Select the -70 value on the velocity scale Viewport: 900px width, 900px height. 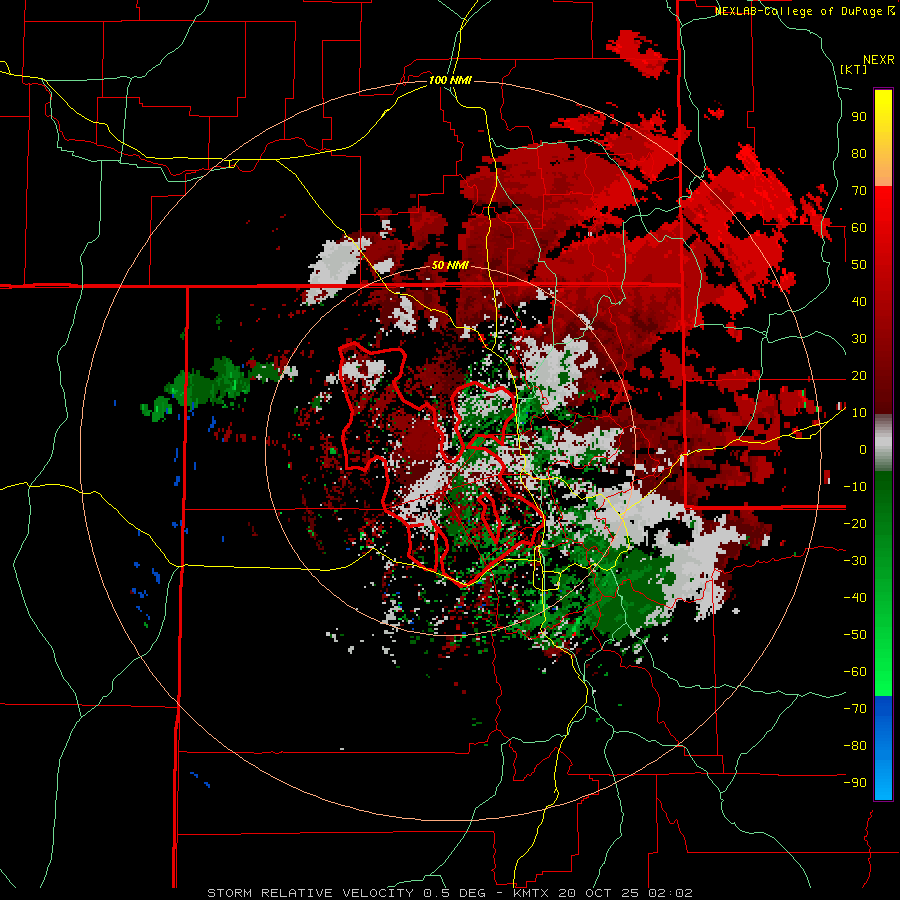coord(855,709)
